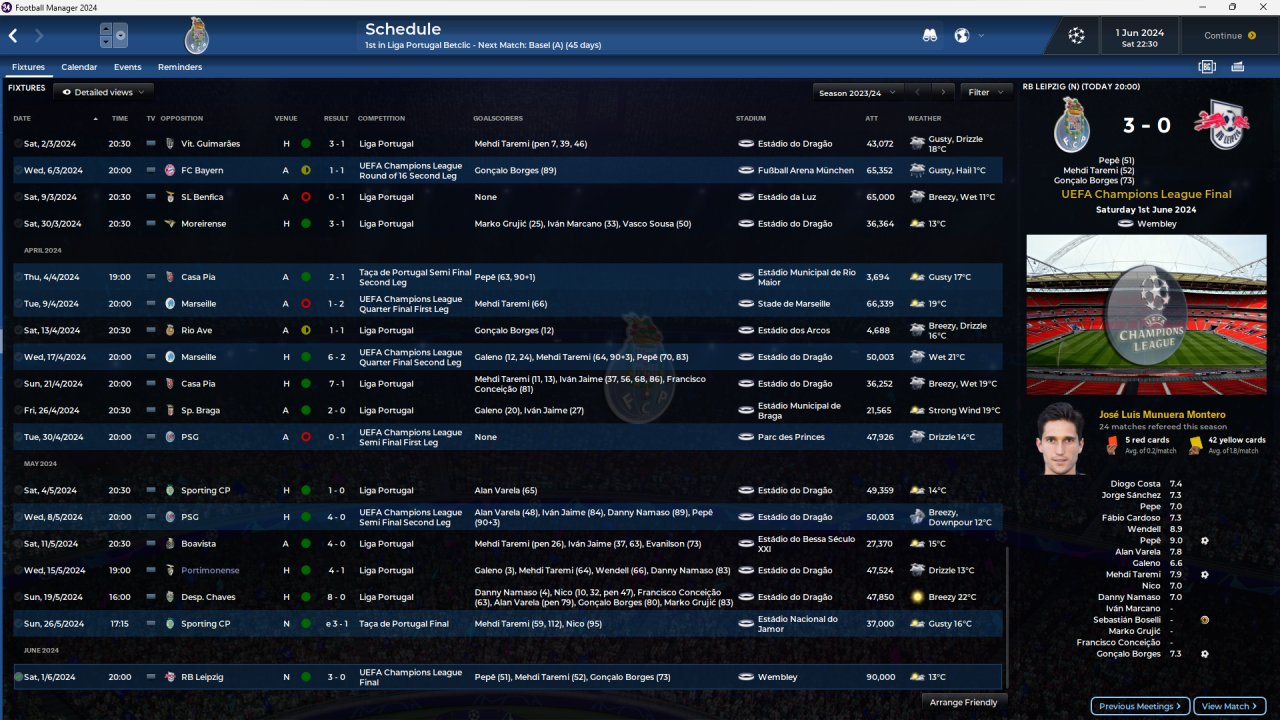The width and height of the screenshot is (1280, 720).
Task: Click goal ball icon next to Pepê rating
Action: [x=1205, y=541]
